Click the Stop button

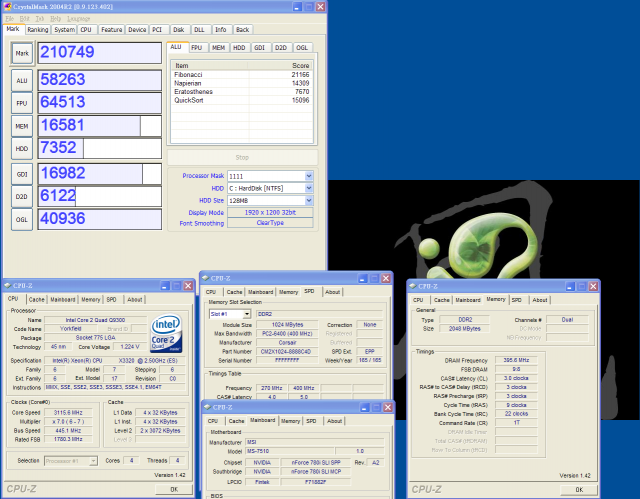[x=242, y=157]
